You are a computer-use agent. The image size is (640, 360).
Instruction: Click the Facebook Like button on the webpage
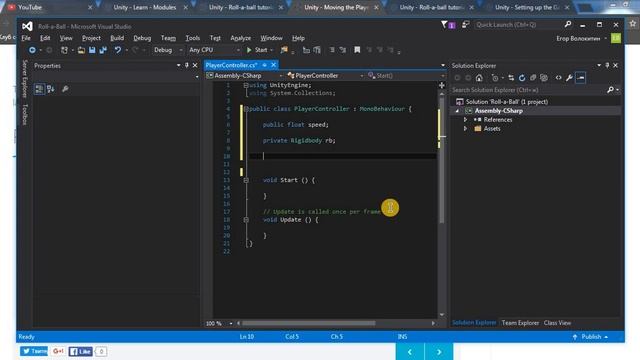pyautogui.click(x=80, y=351)
